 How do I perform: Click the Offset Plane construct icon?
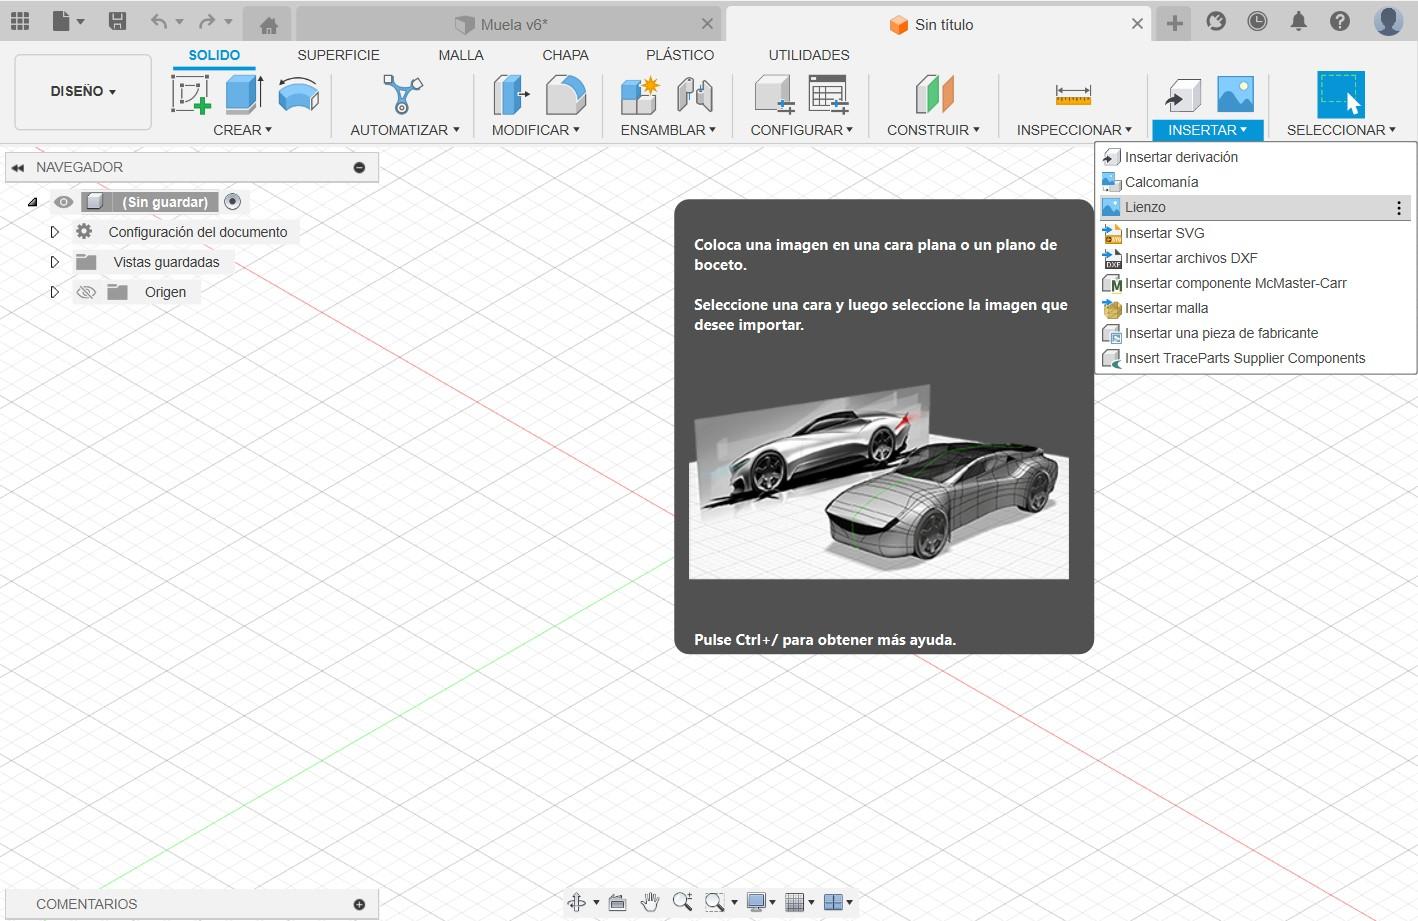click(x=934, y=95)
